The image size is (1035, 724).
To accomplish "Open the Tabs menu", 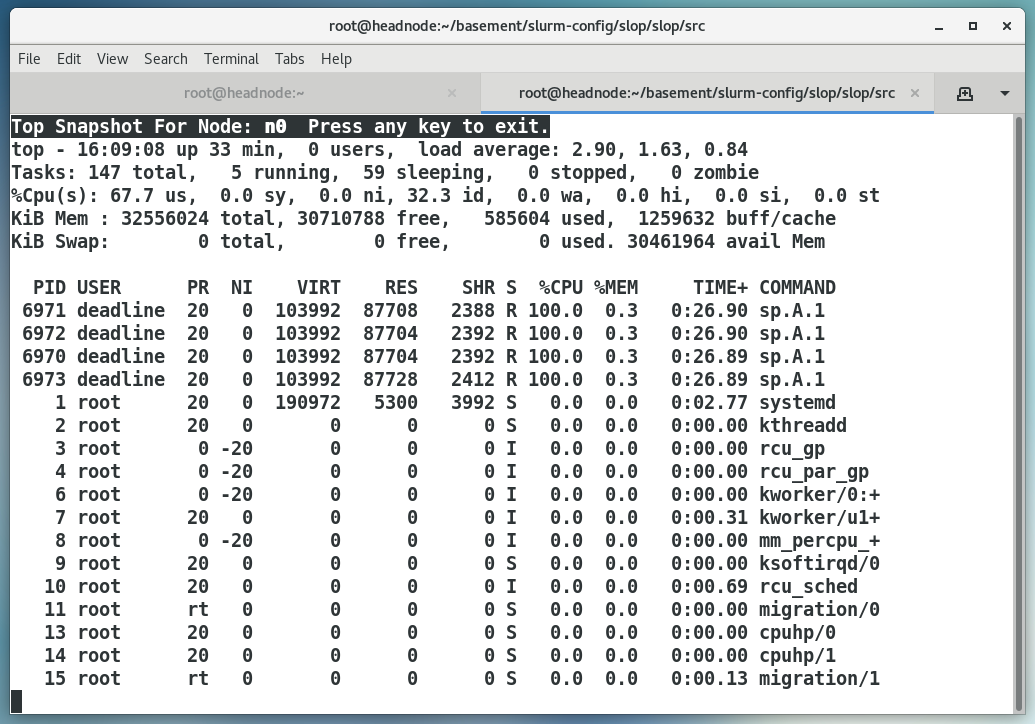I will coord(290,59).
